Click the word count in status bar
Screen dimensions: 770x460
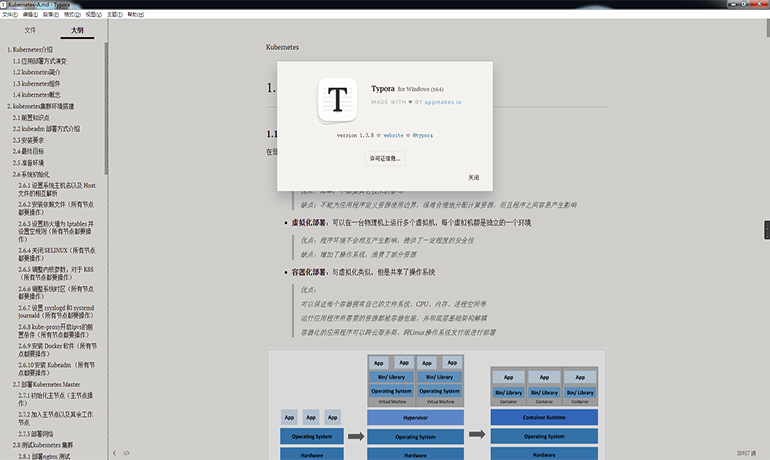click(746, 453)
